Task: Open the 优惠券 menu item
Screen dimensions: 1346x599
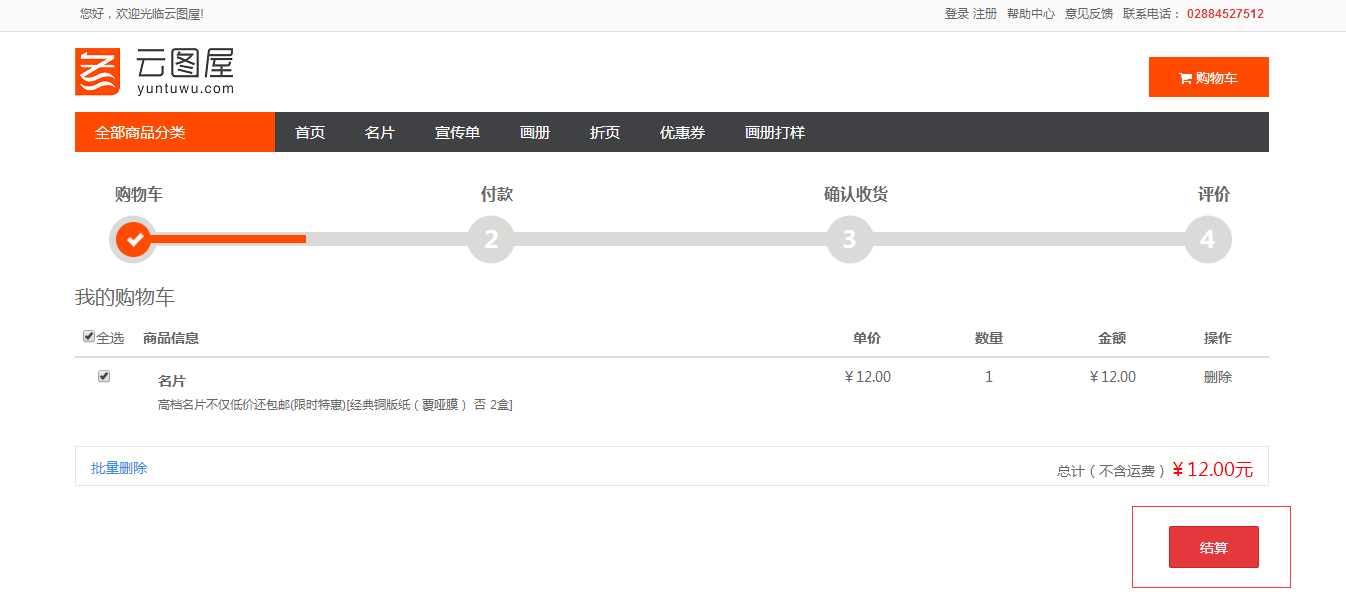Action: tap(682, 132)
